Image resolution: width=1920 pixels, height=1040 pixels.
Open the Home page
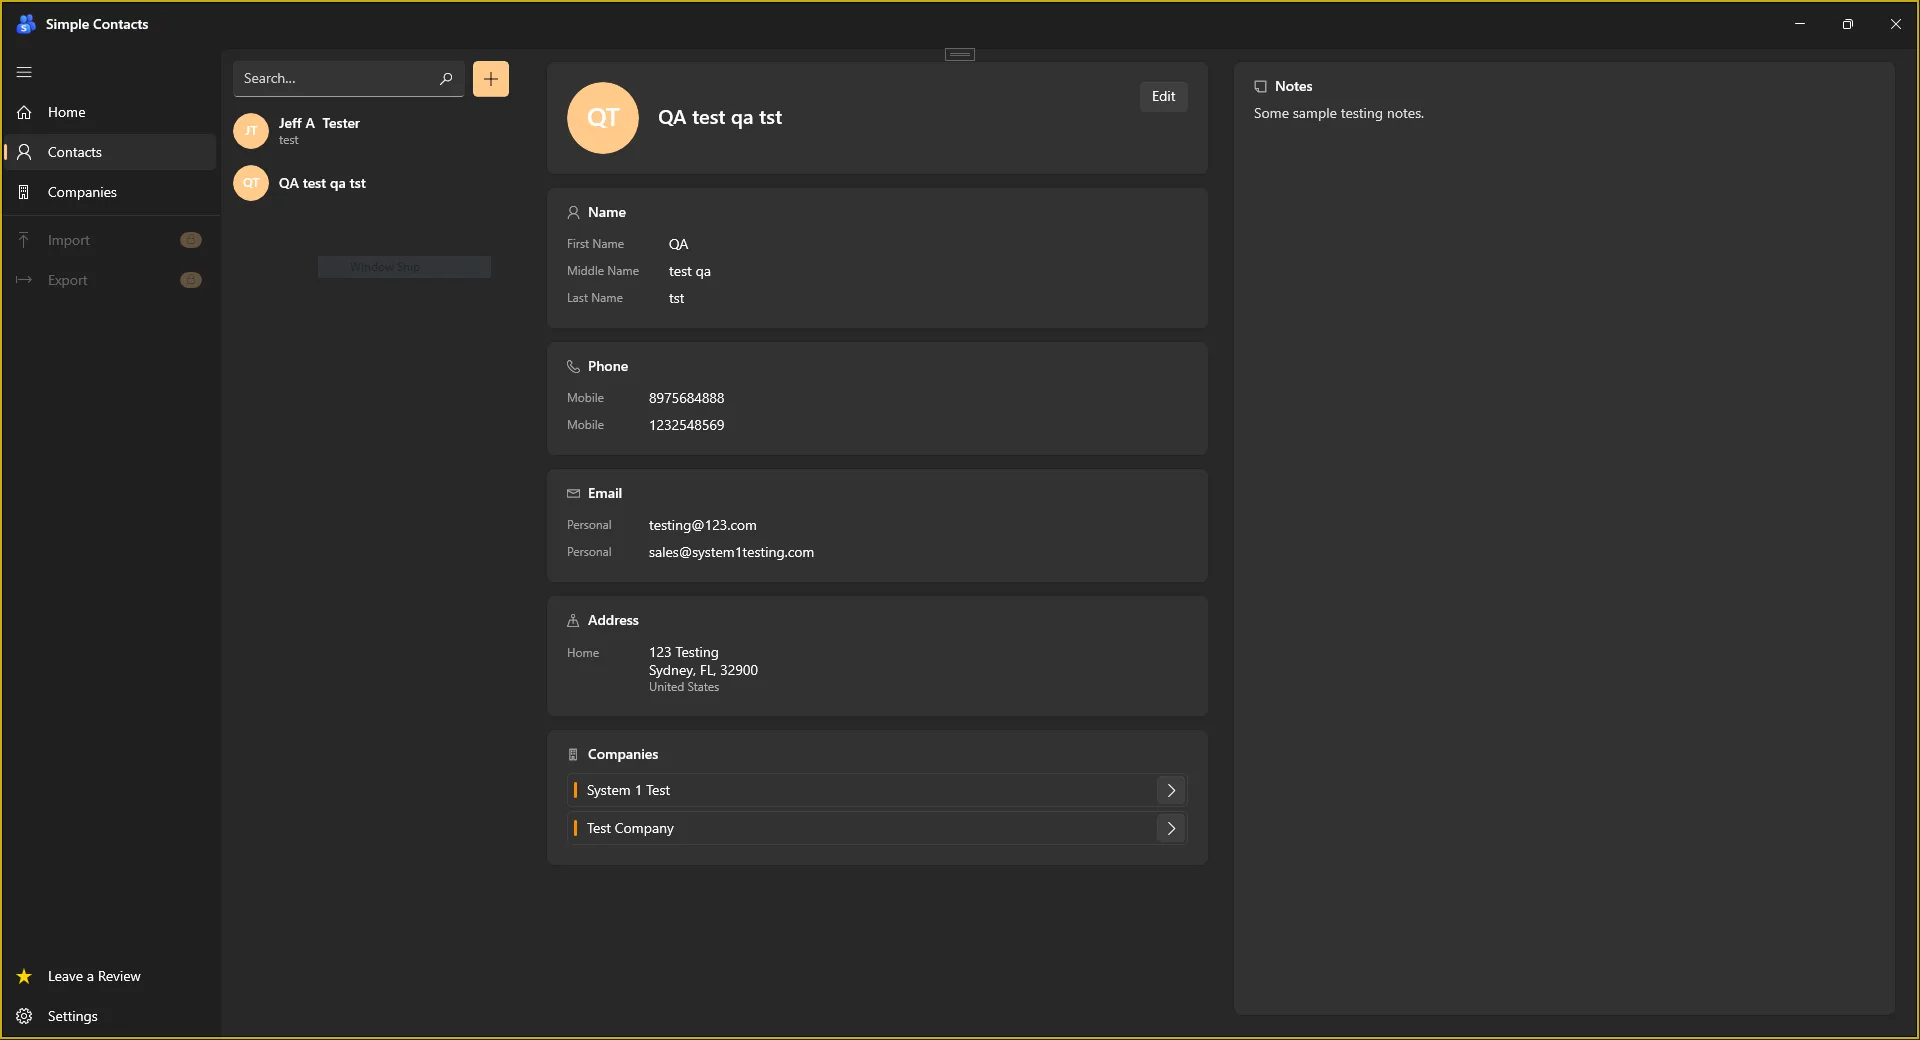pos(110,112)
